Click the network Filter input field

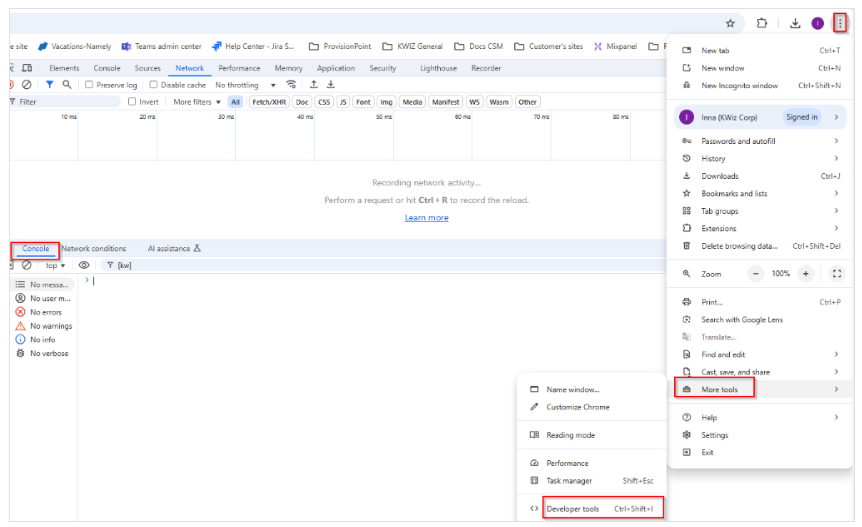click(x=65, y=102)
